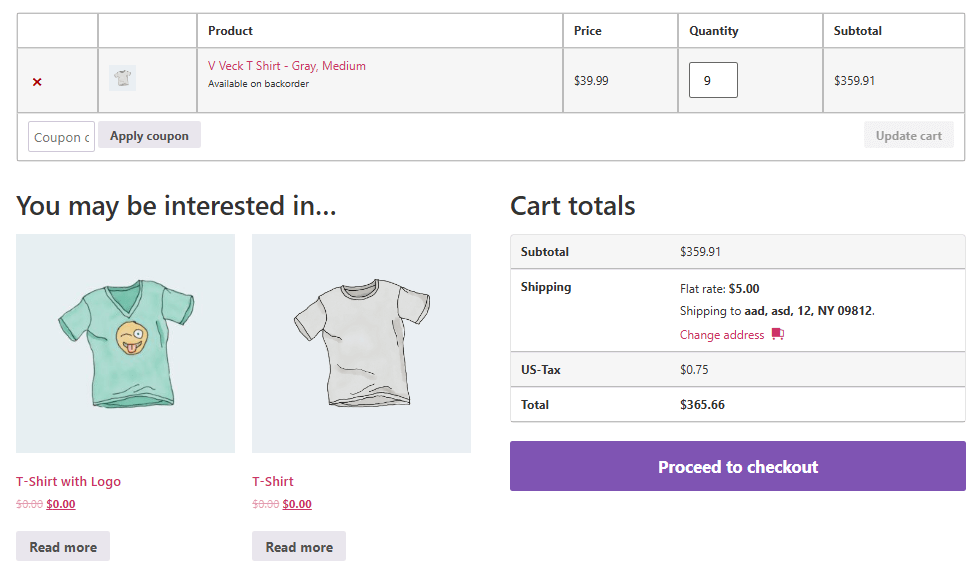The height and width of the screenshot is (583, 971).
Task: Click the Quantity column header
Action: pos(714,31)
